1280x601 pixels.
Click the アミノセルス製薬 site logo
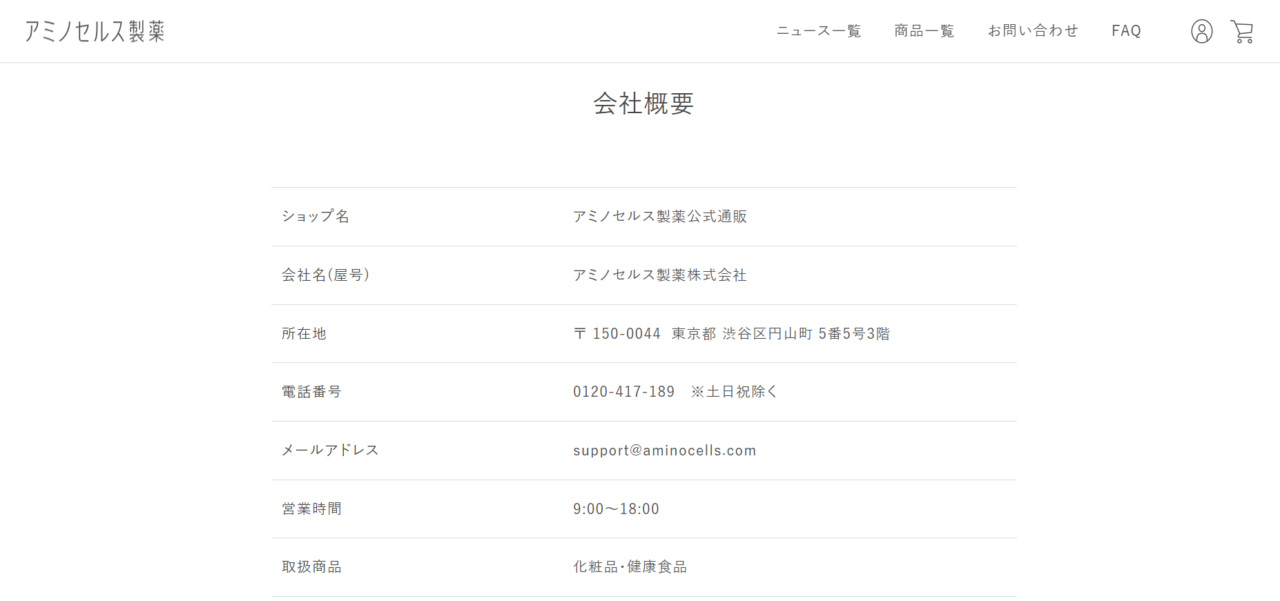point(95,31)
